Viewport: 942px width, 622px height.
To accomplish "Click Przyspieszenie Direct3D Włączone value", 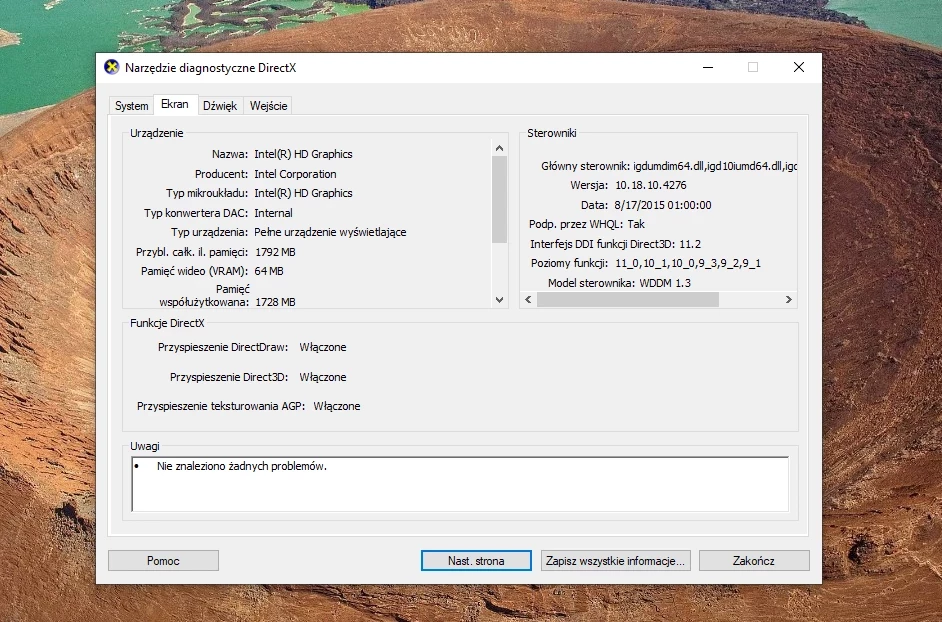I will [x=323, y=377].
